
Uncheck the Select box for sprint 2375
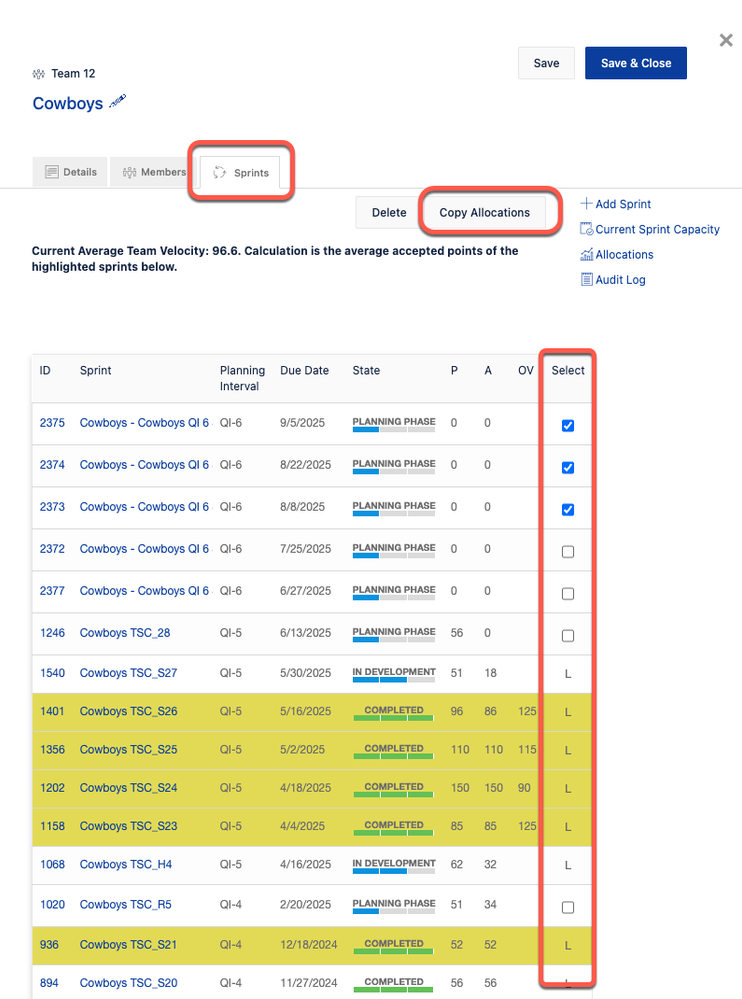568,426
